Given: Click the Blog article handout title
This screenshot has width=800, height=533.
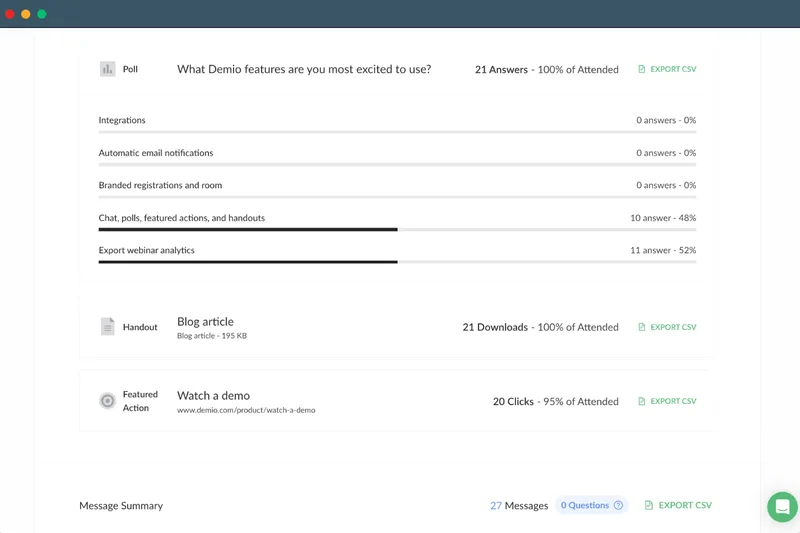Looking at the screenshot, I should pos(205,321).
